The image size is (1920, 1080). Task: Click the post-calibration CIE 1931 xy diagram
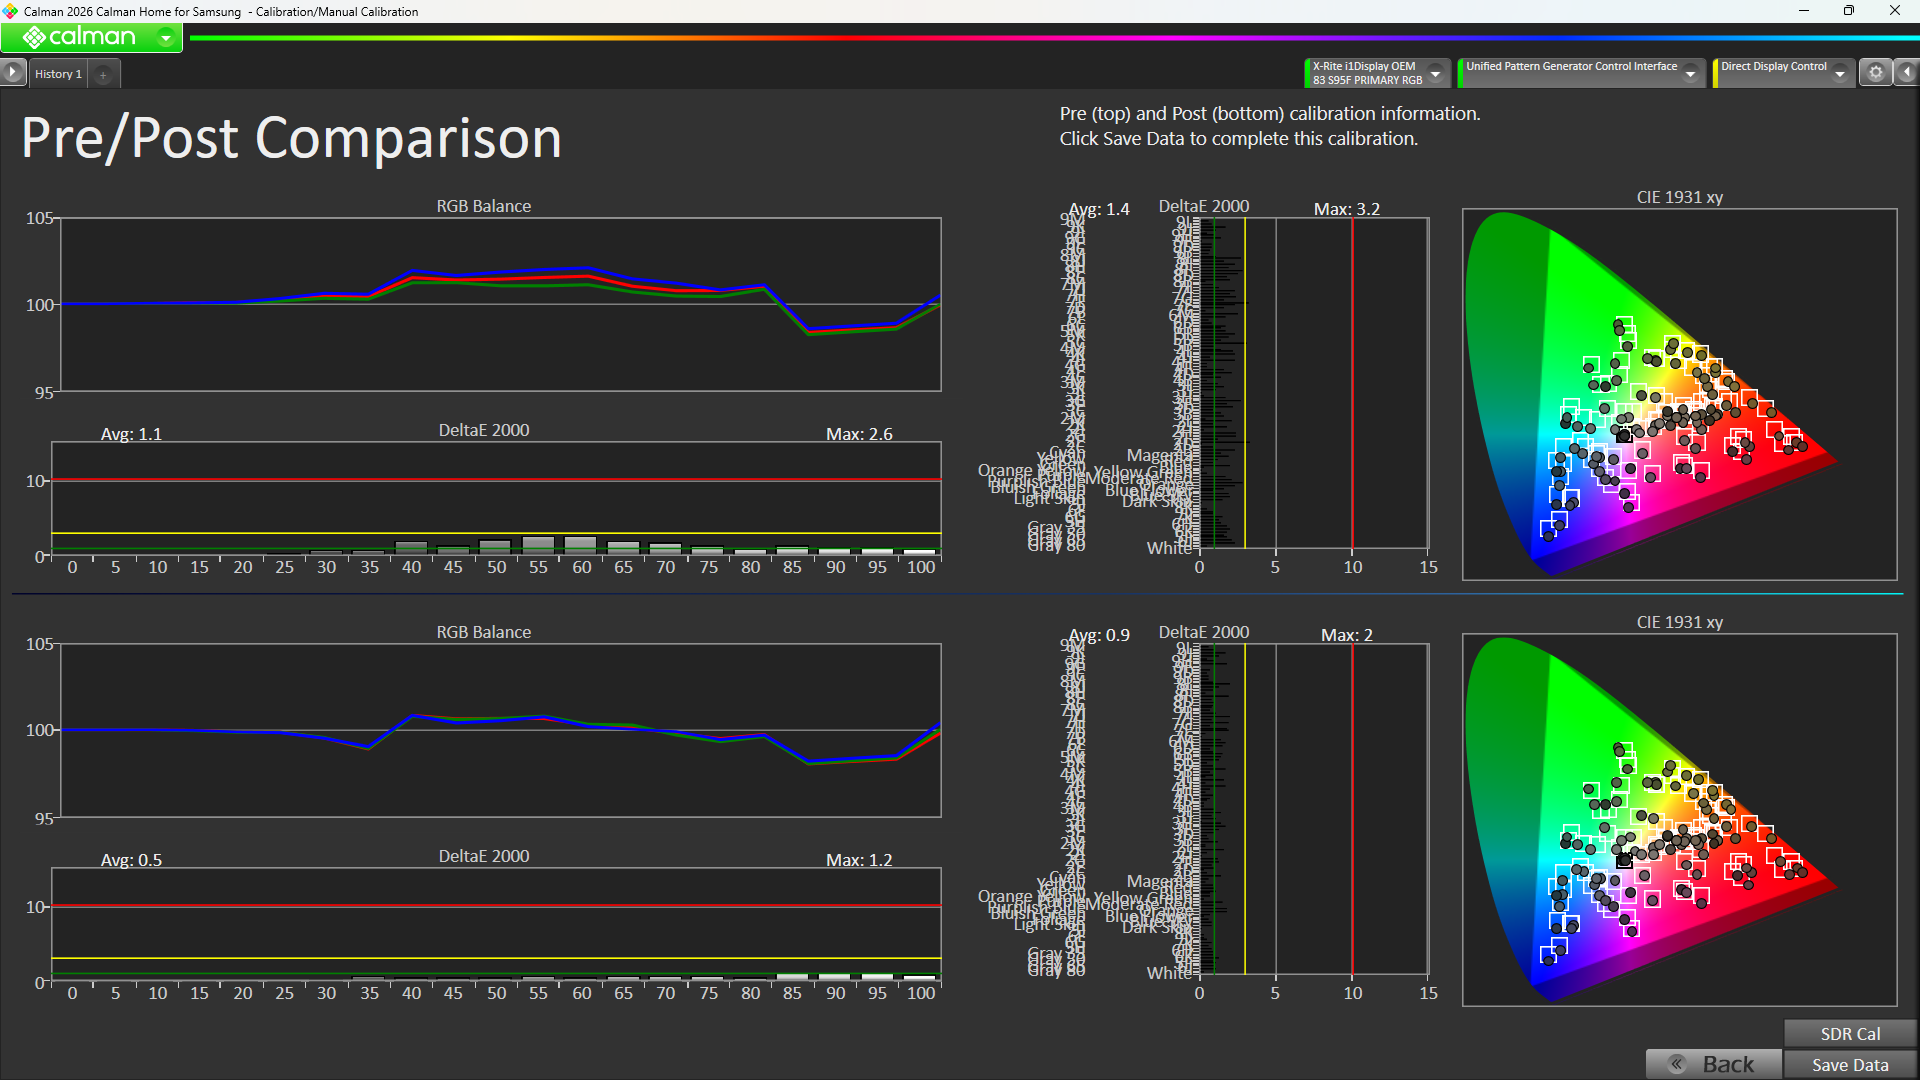(1679, 819)
